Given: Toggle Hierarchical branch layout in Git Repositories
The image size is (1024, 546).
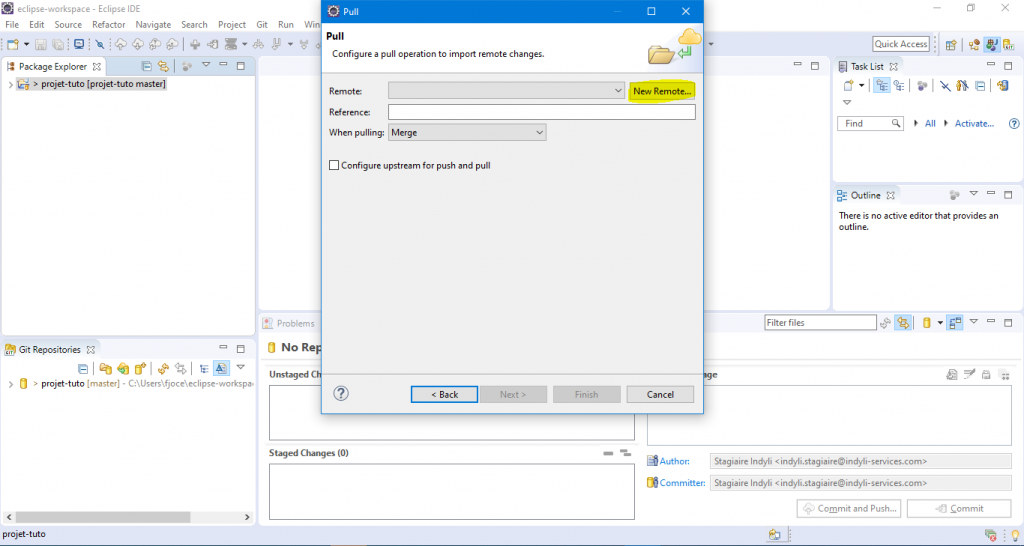Looking at the screenshot, I should coord(204,368).
